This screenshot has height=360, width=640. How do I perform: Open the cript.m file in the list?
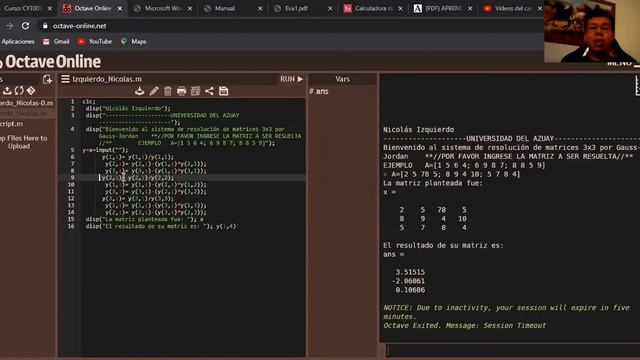[x=11, y=124]
